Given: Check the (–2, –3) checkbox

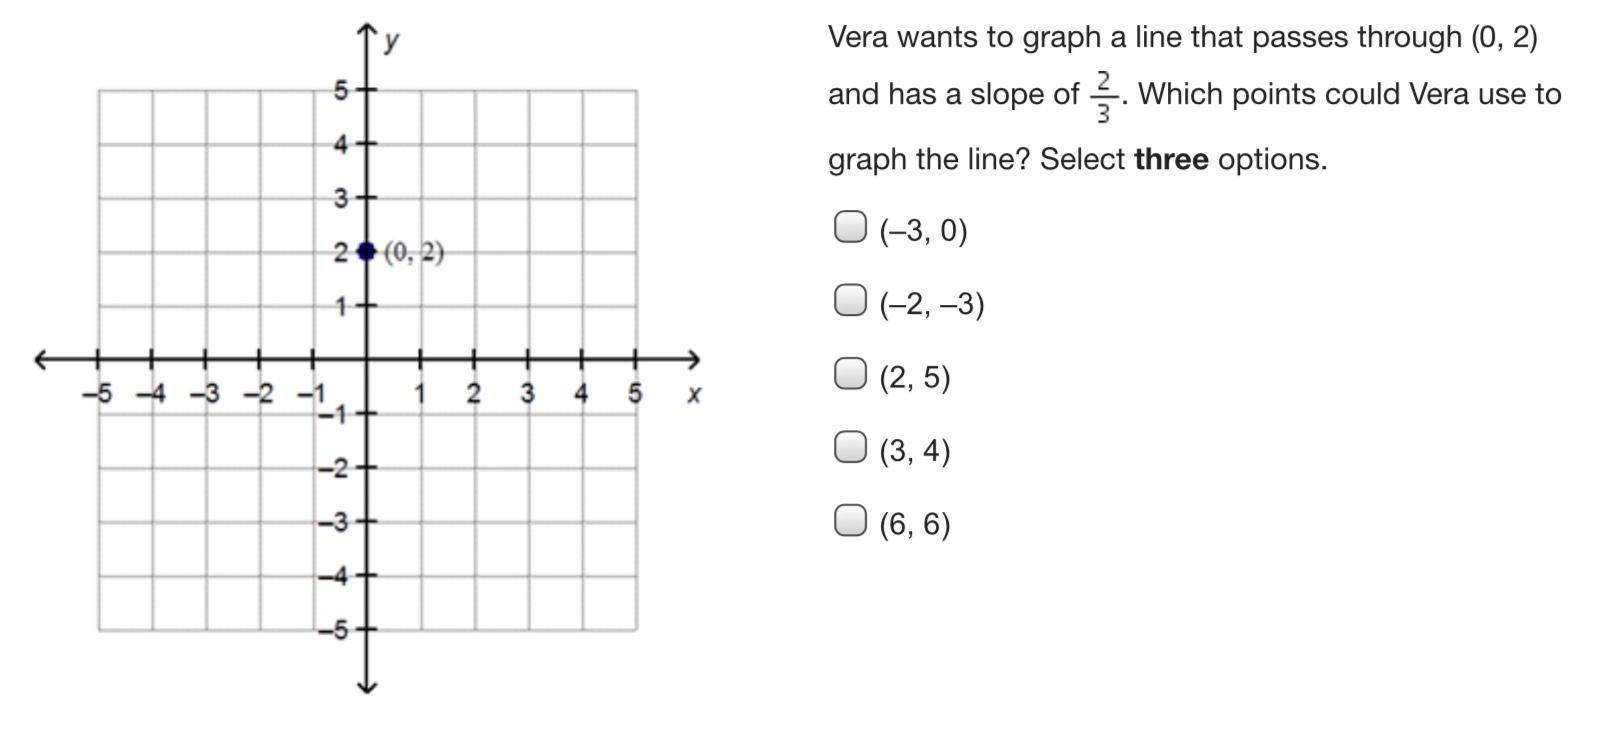Looking at the screenshot, I should click(x=849, y=300).
